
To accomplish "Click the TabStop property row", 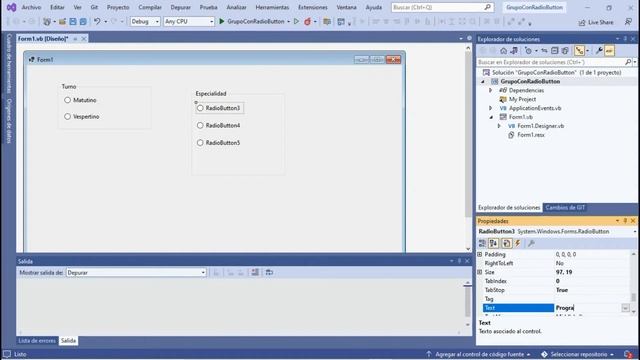I will point(556,290).
